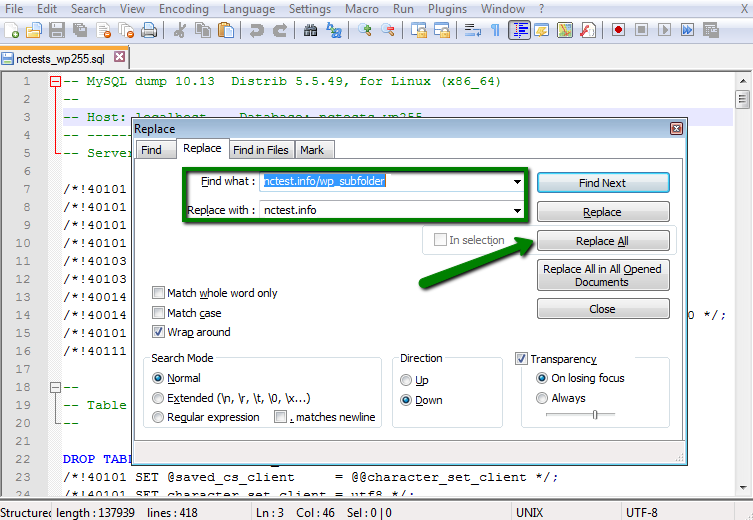The width and height of the screenshot is (753, 520).
Task: Switch to the Find in Files tab
Action: (x=260, y=150)
